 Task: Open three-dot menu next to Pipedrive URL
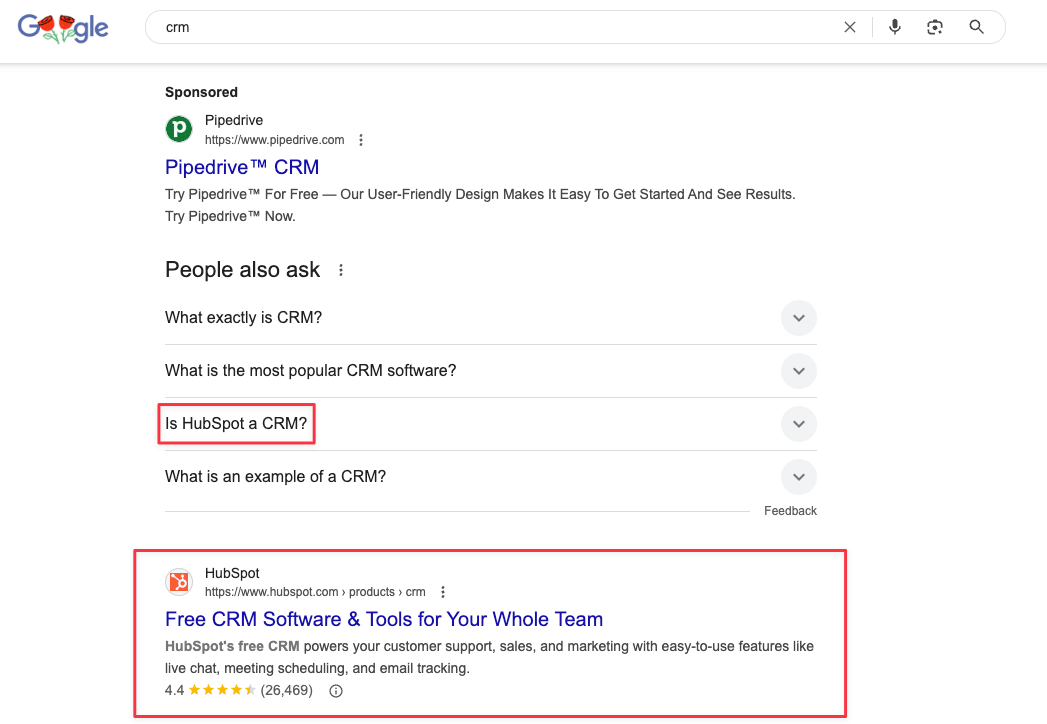(361, 140)
